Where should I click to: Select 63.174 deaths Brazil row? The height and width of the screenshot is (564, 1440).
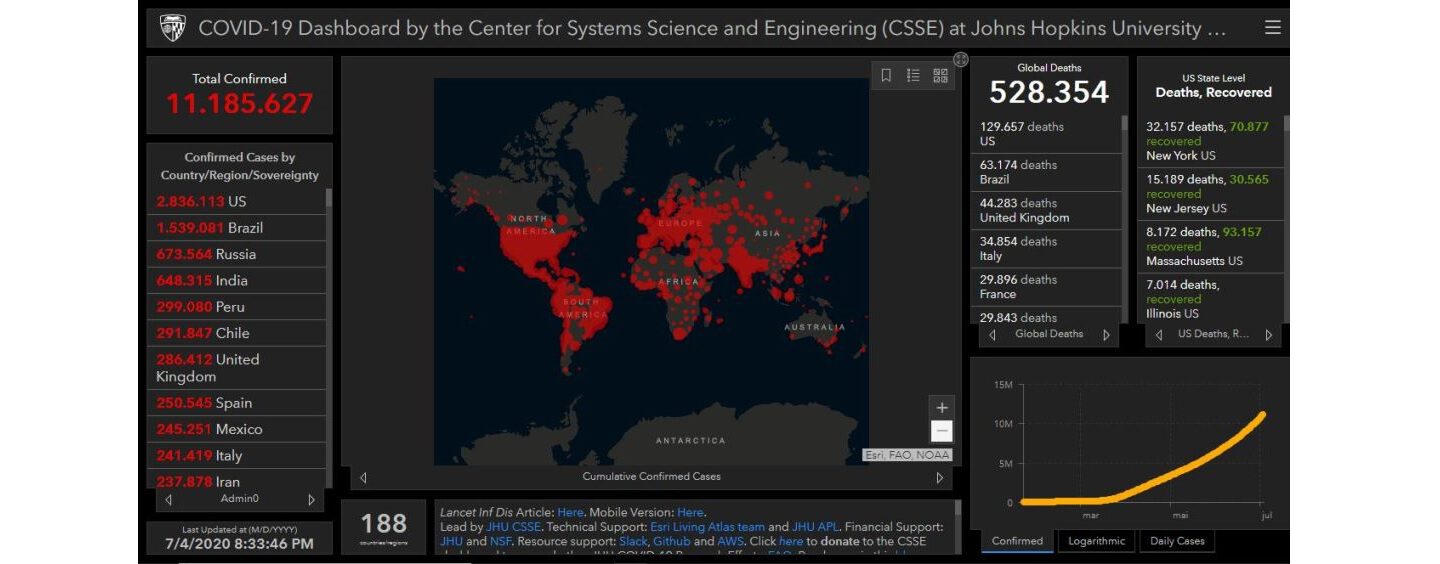pos(1046,172)
